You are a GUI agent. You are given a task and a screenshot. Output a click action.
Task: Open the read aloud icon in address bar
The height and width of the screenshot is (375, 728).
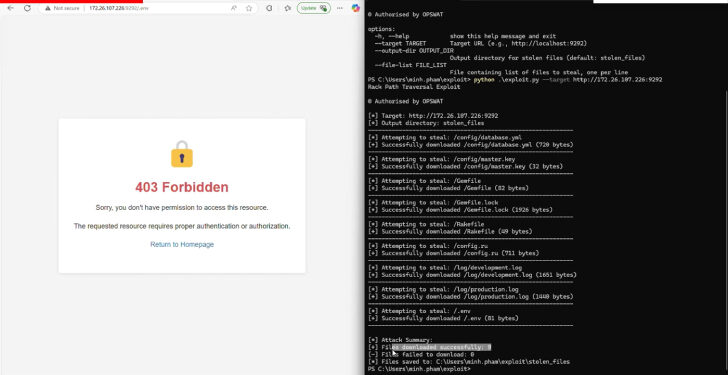[x=234, y=8]
